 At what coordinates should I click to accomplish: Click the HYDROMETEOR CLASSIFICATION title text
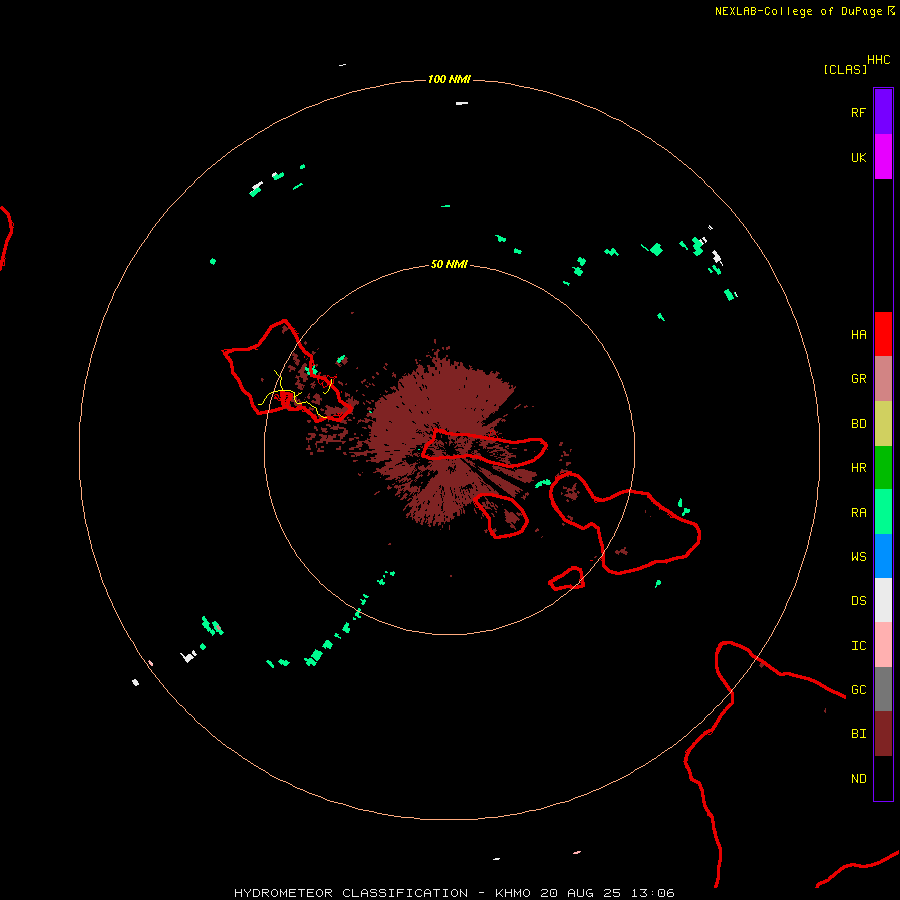click(x=351, y=893)
